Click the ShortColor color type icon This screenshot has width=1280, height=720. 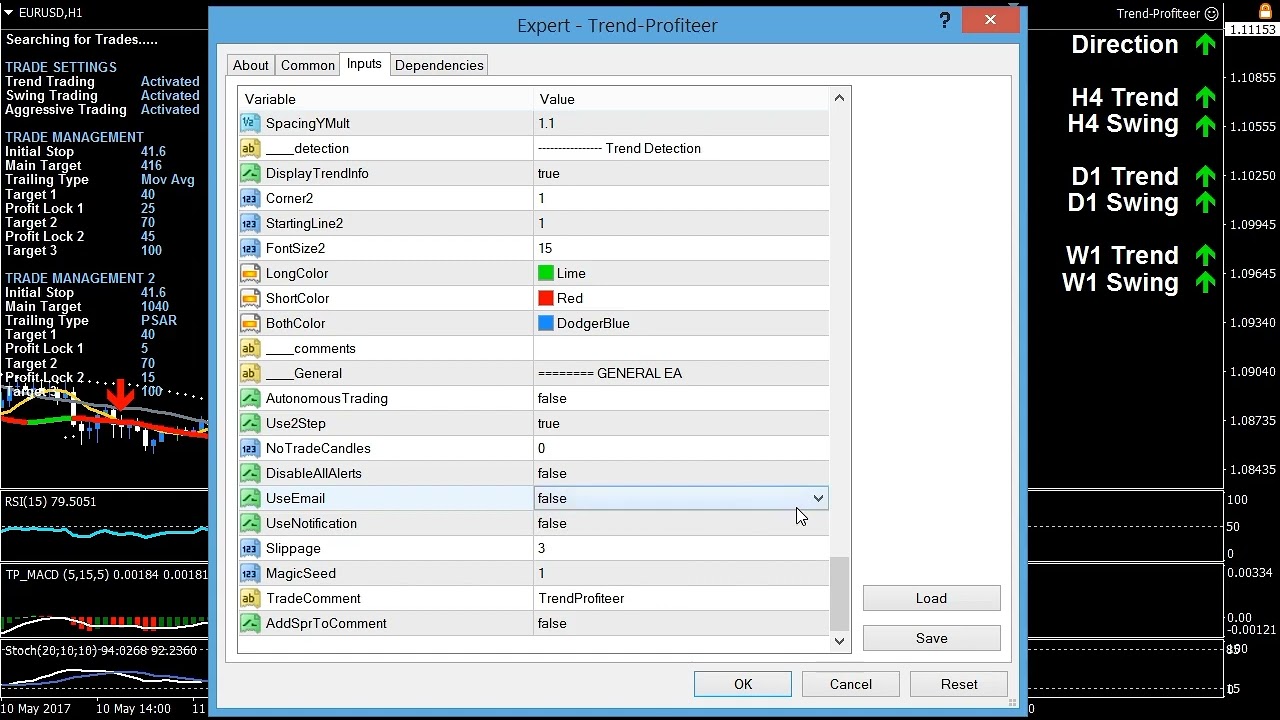click(250, 298)
